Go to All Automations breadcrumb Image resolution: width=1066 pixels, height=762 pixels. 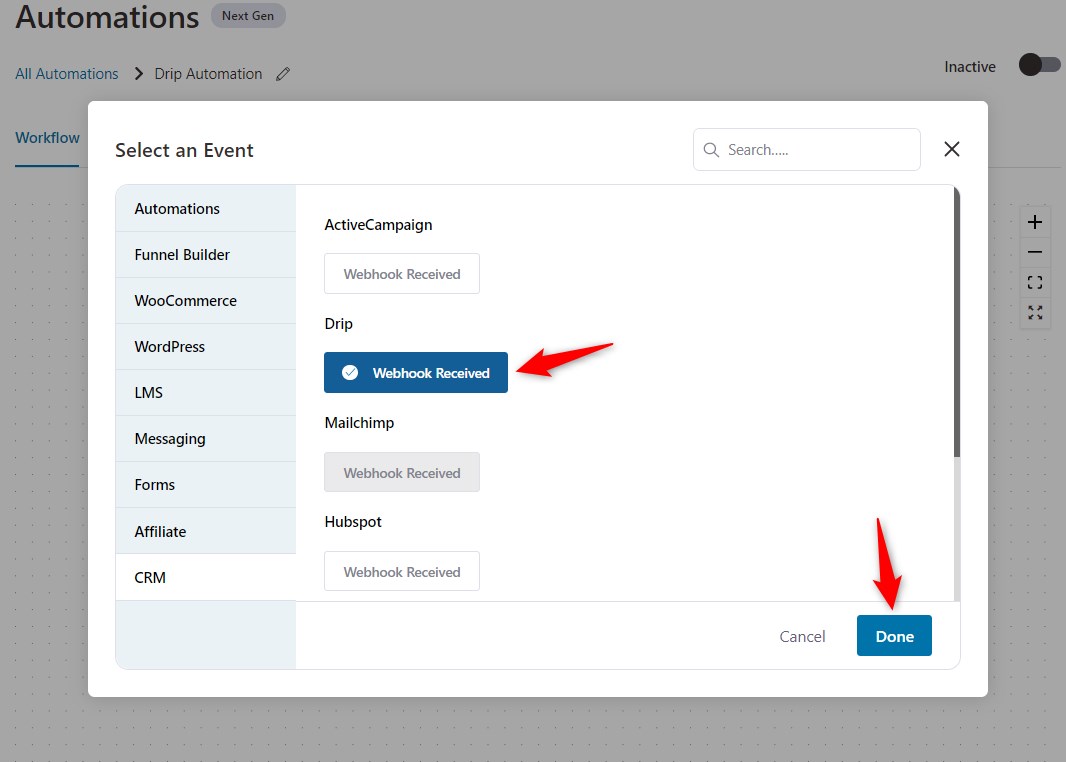[67, 73]
